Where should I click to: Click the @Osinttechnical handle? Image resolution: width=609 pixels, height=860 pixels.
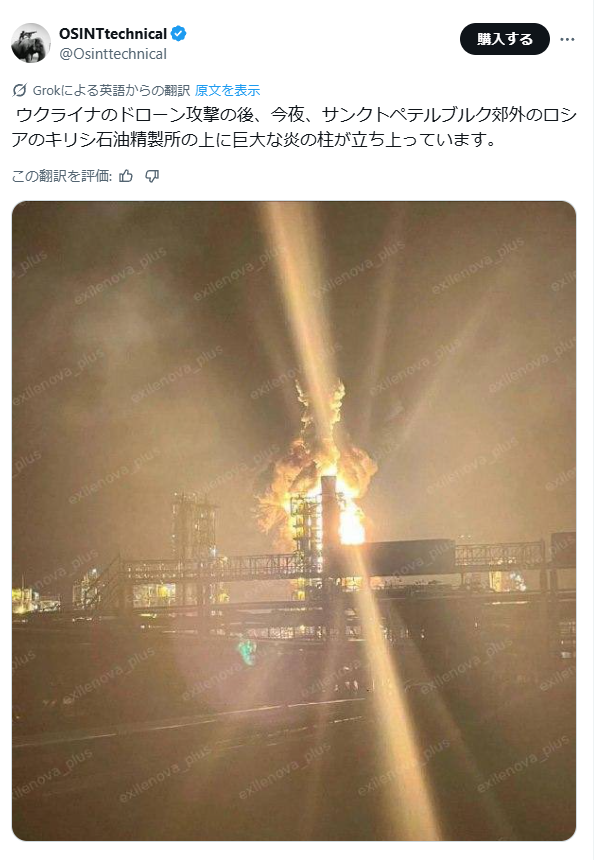tap(113, 54)
